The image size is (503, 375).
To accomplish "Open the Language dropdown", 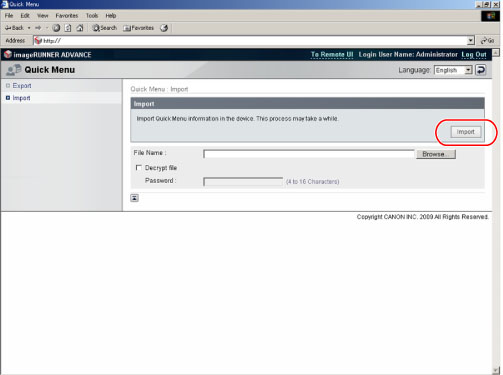I will pyautogui.click(x=453, y=70).
